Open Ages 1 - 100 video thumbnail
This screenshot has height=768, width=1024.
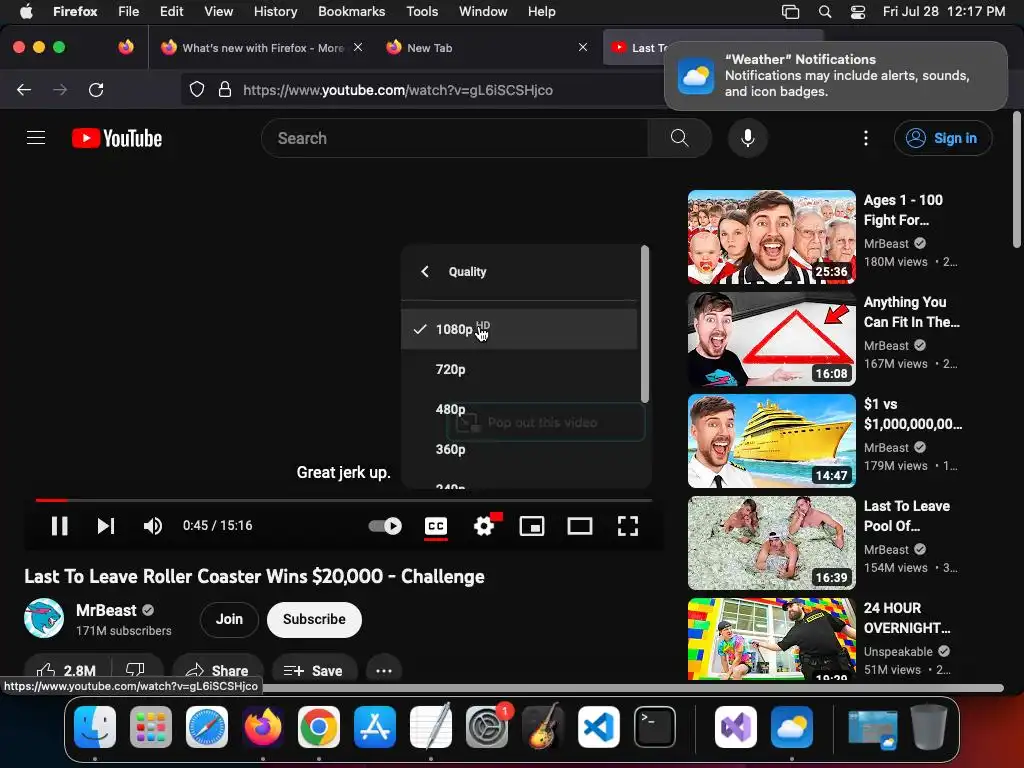tap(771, 237)
